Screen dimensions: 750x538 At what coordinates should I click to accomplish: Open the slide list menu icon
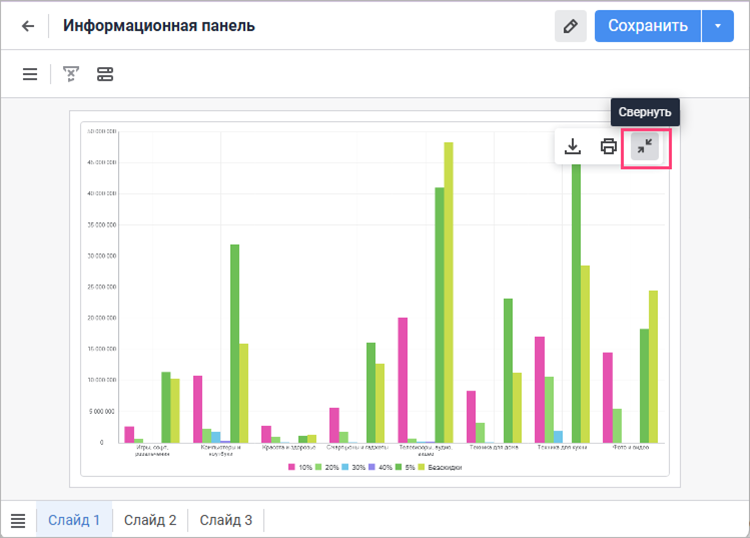(18, 520)
